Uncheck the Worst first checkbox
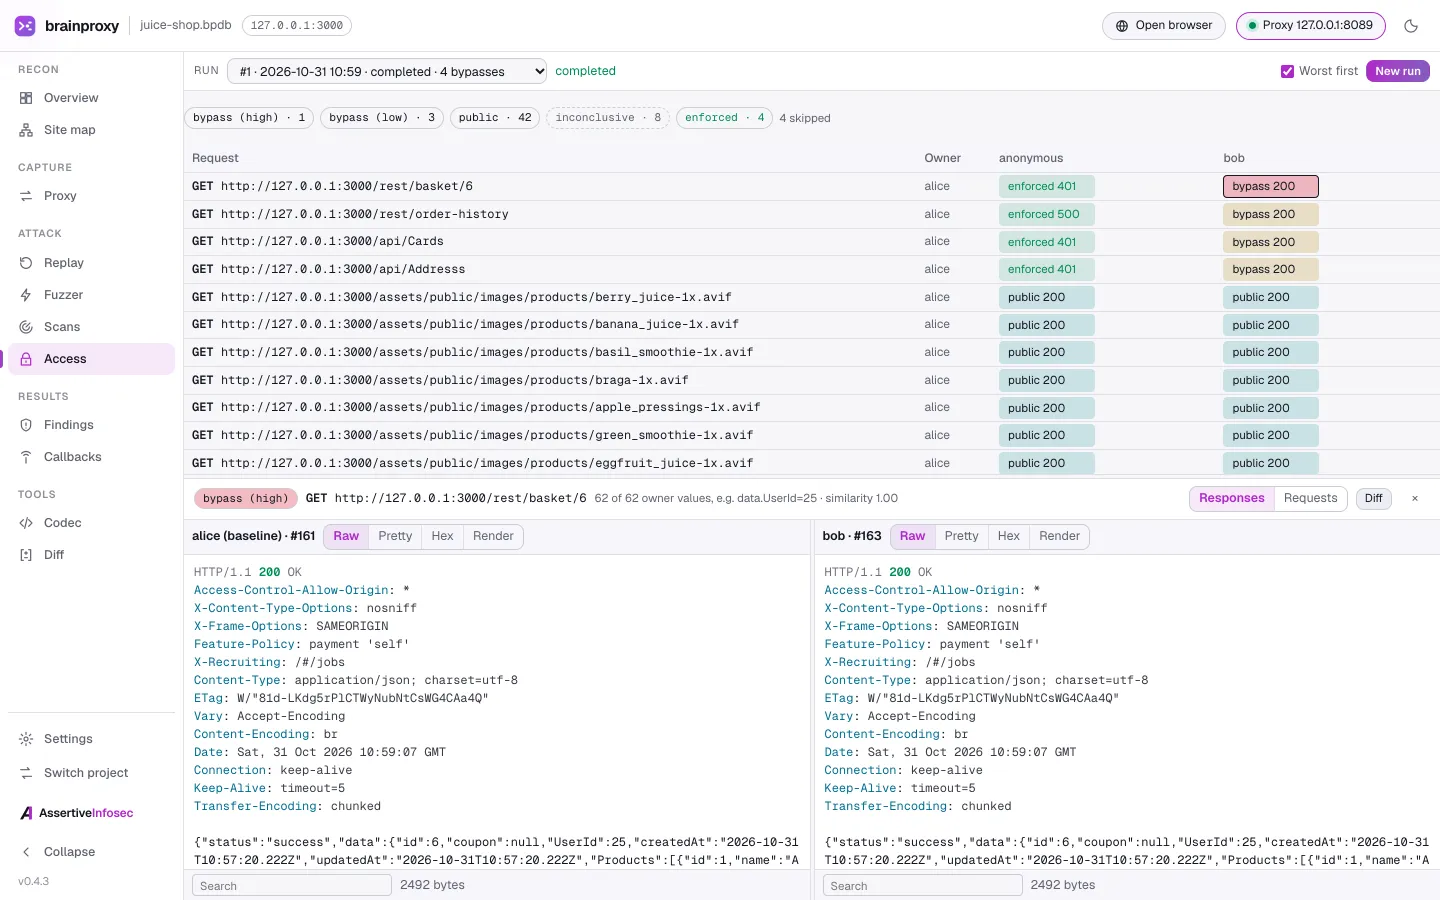Viewport: 1440px width, 900px height. click(1287, 71)
